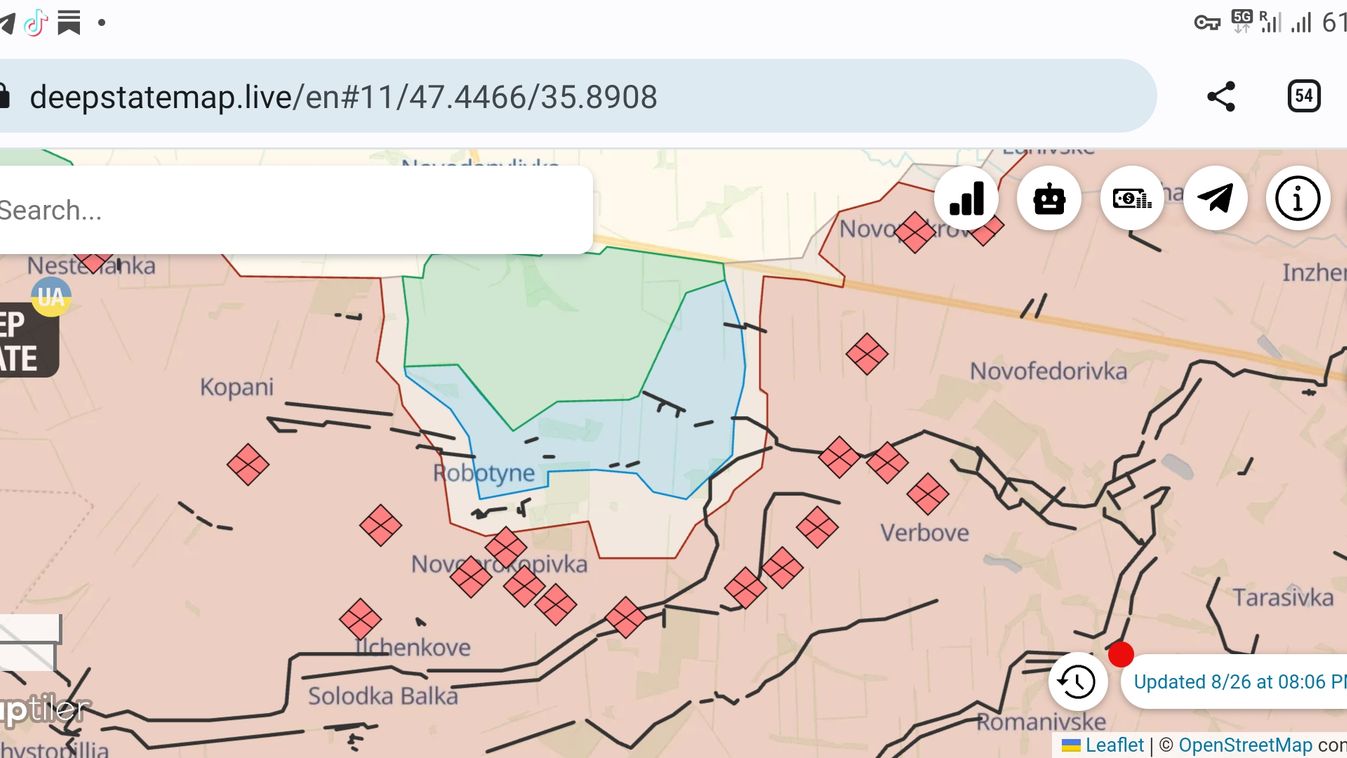Image resolution: width=1347 pixels, height=758 pixels.
Task: Open the map history clock icon
Action: pyautogui.click(x=1077, y=682)
